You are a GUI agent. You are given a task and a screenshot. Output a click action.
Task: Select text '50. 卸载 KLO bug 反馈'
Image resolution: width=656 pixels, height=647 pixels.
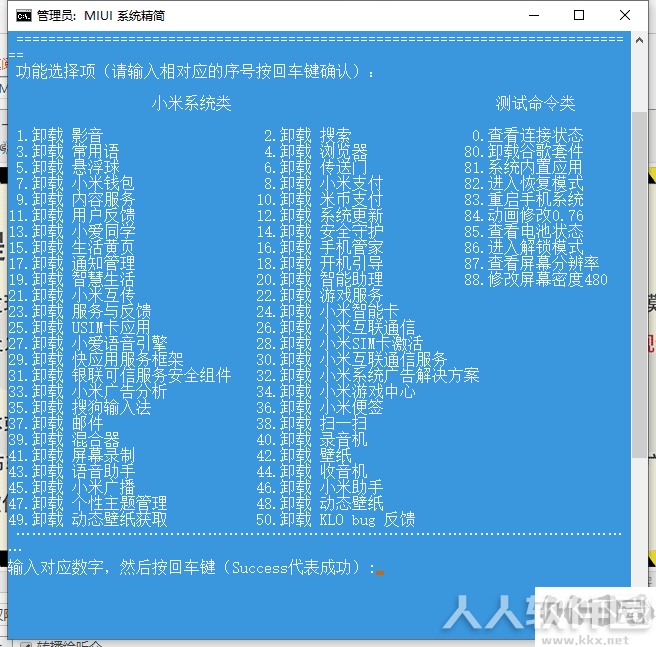336,519
